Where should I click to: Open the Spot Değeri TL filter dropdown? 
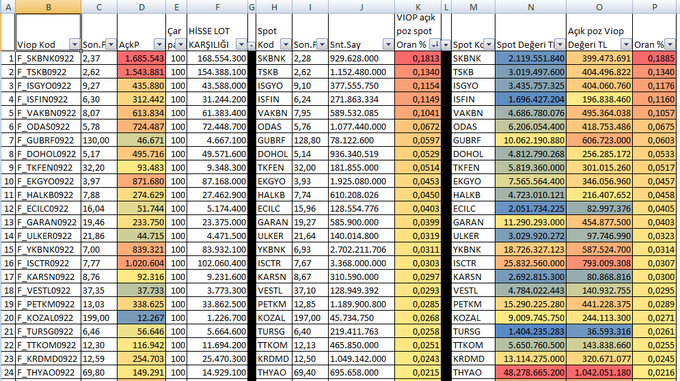(560, 45)
